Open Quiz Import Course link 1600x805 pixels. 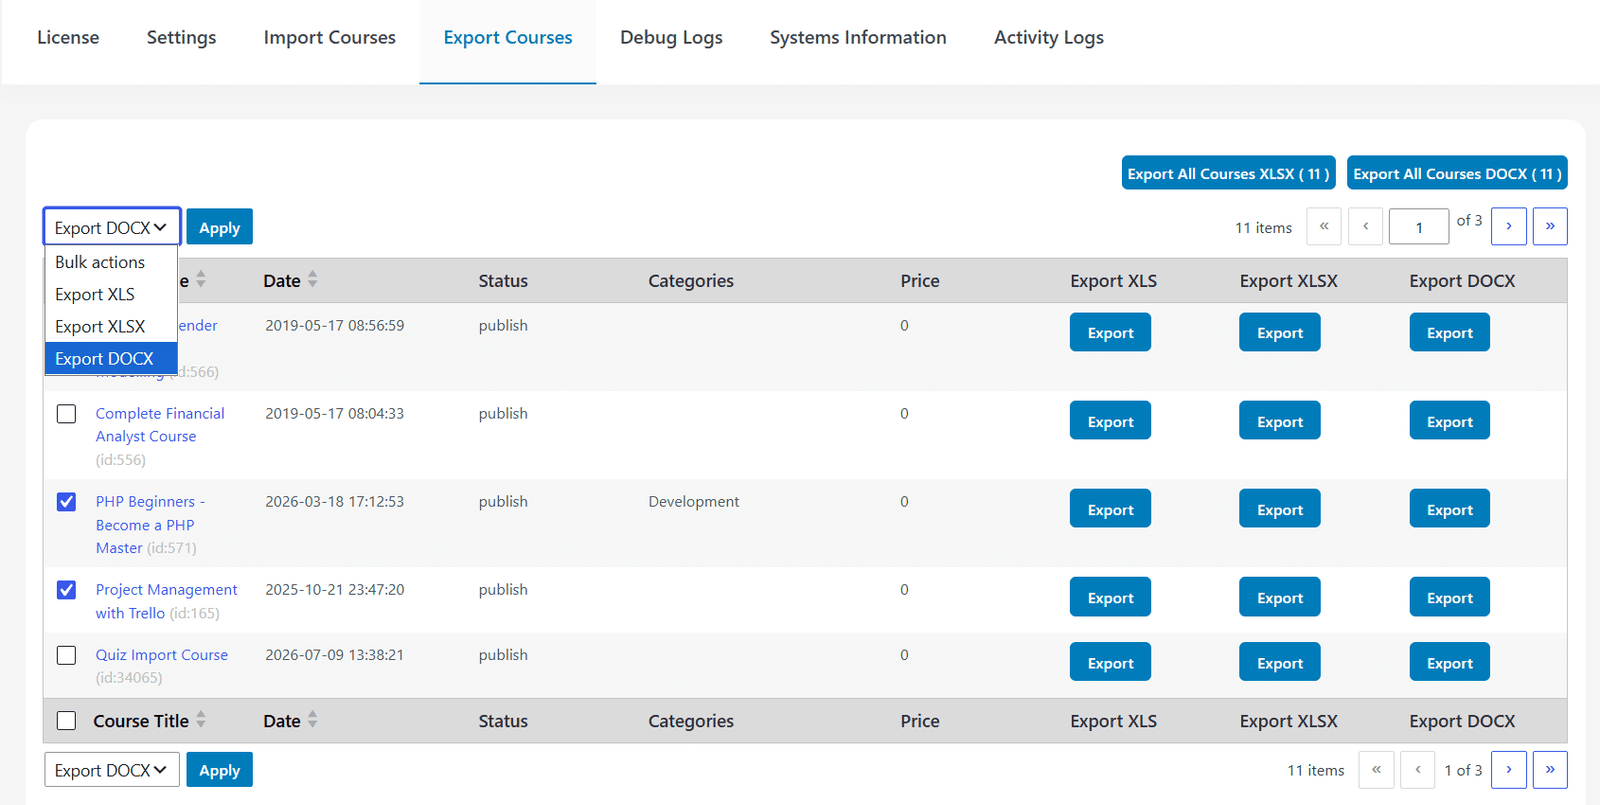pyautogui.click(x=162, y=655)
